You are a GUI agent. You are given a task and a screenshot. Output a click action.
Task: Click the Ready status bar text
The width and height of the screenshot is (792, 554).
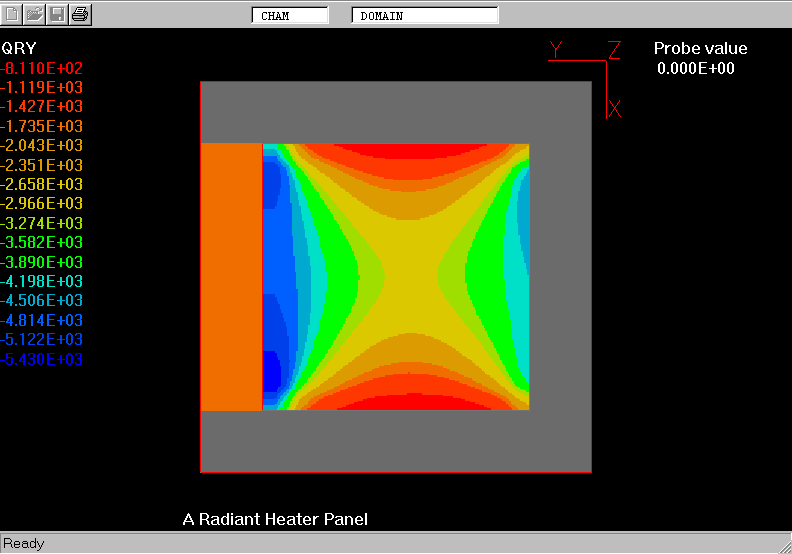click(x=24, y=543)
